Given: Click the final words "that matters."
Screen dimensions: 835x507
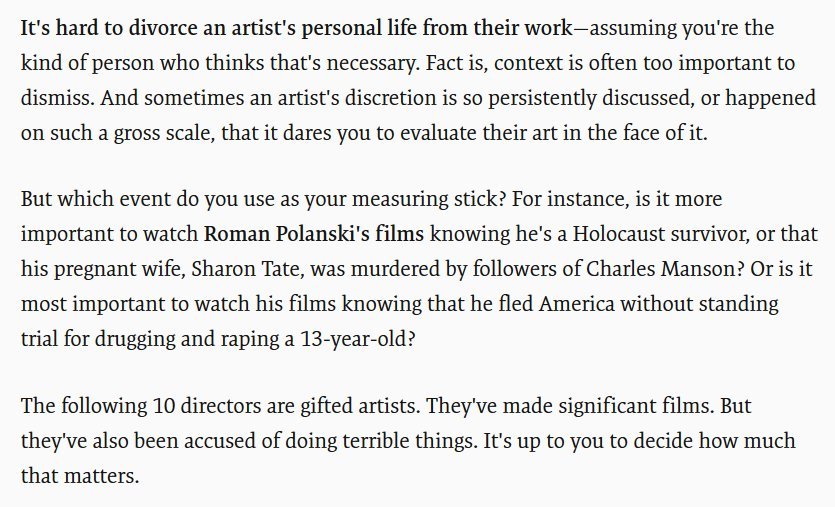Looking at the screenshot, I should (80, 477).
